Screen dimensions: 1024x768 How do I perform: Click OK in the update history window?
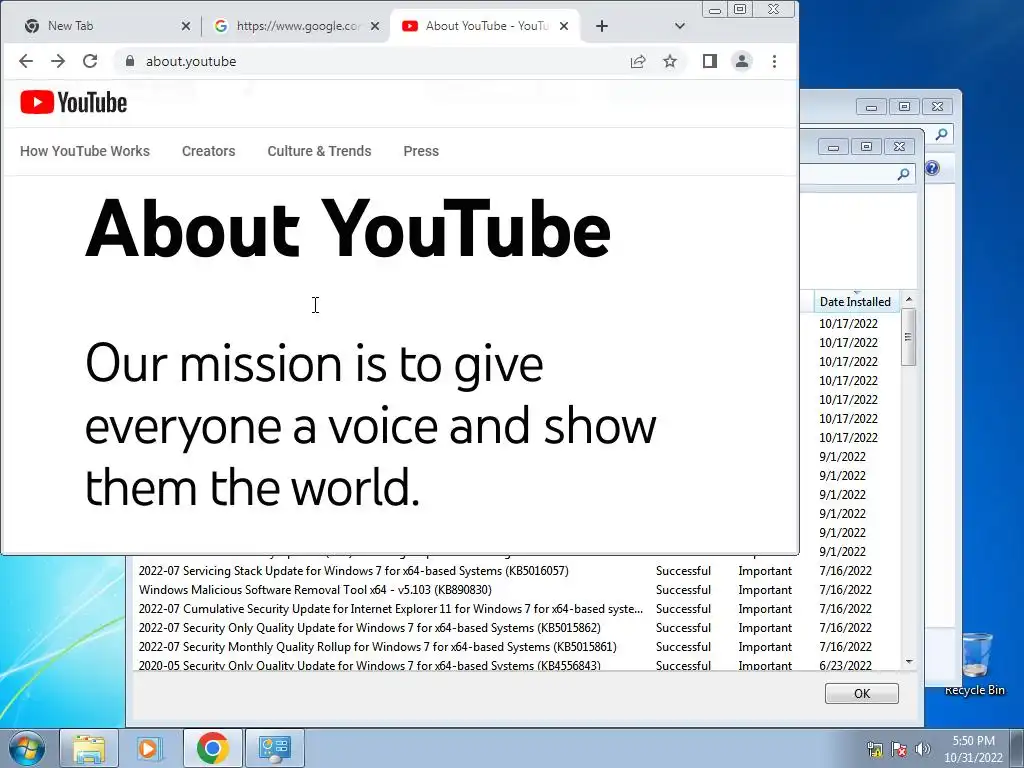click(x=861, y=694)
